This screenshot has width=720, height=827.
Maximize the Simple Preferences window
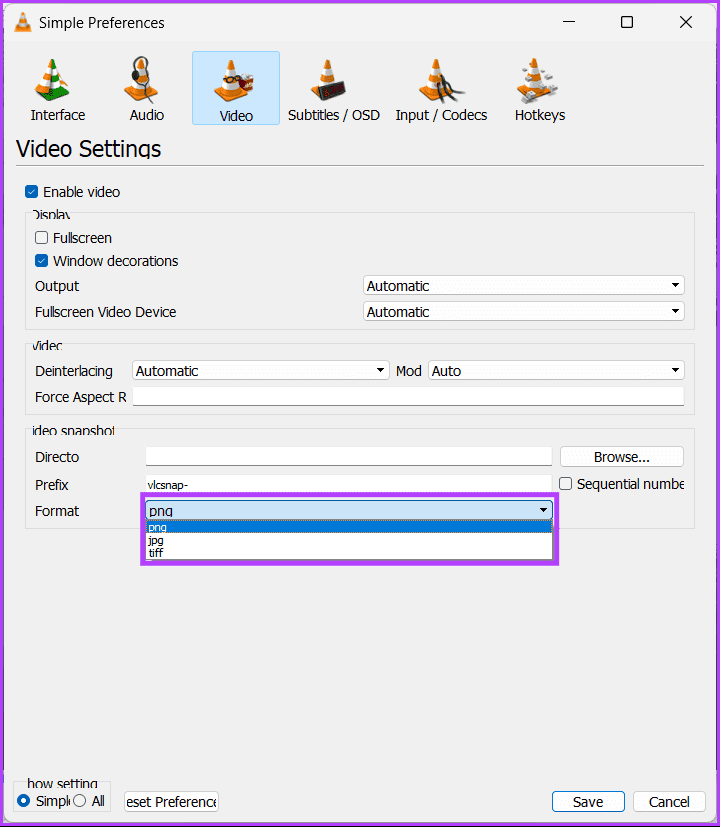[627, 22]
